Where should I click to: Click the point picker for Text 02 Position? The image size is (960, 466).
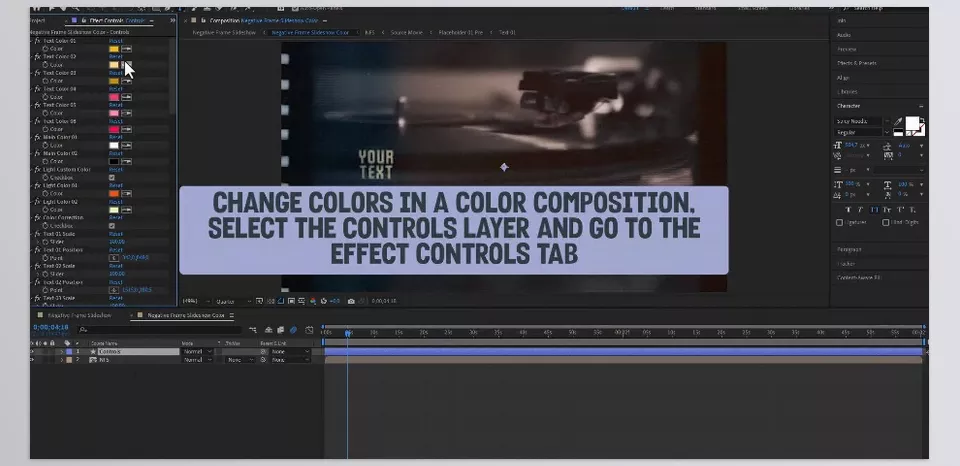(x=114, y=290)
